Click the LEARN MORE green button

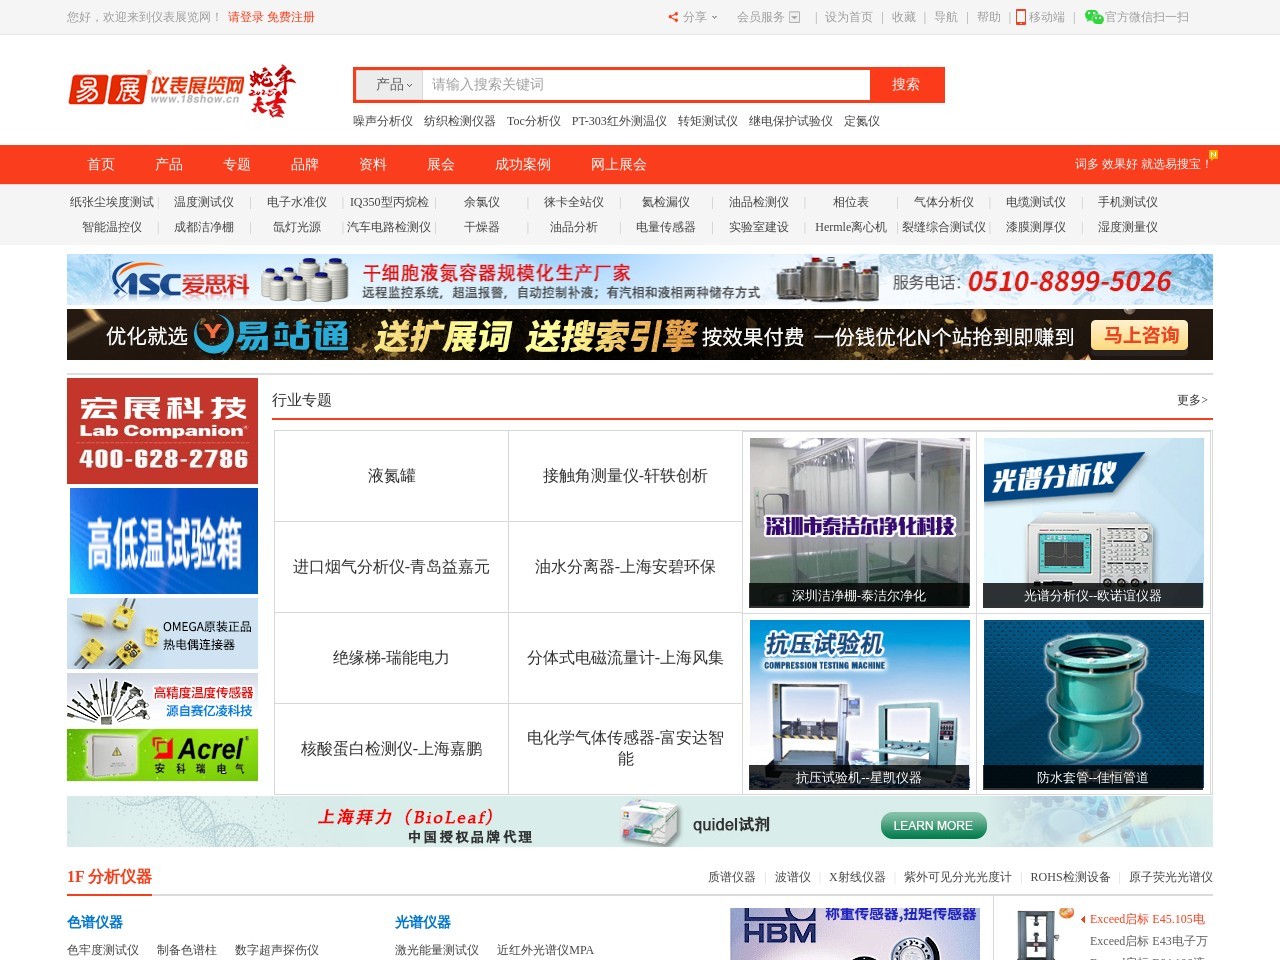[x=933, y=826]
